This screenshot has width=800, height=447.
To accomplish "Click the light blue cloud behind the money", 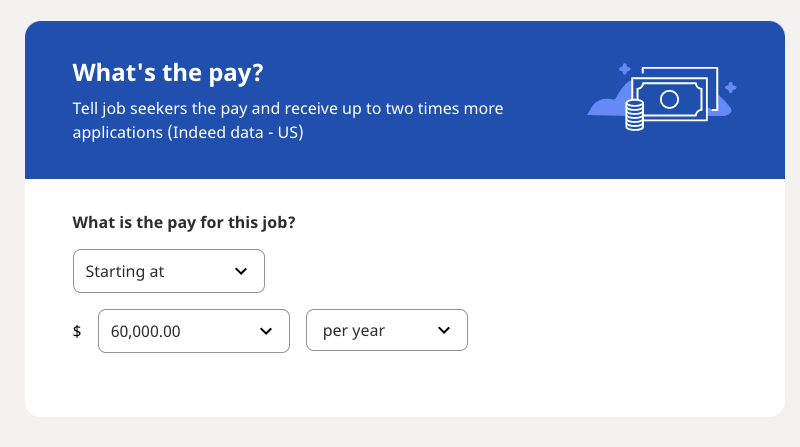I will pyautogui.click(x=600, y=105).
